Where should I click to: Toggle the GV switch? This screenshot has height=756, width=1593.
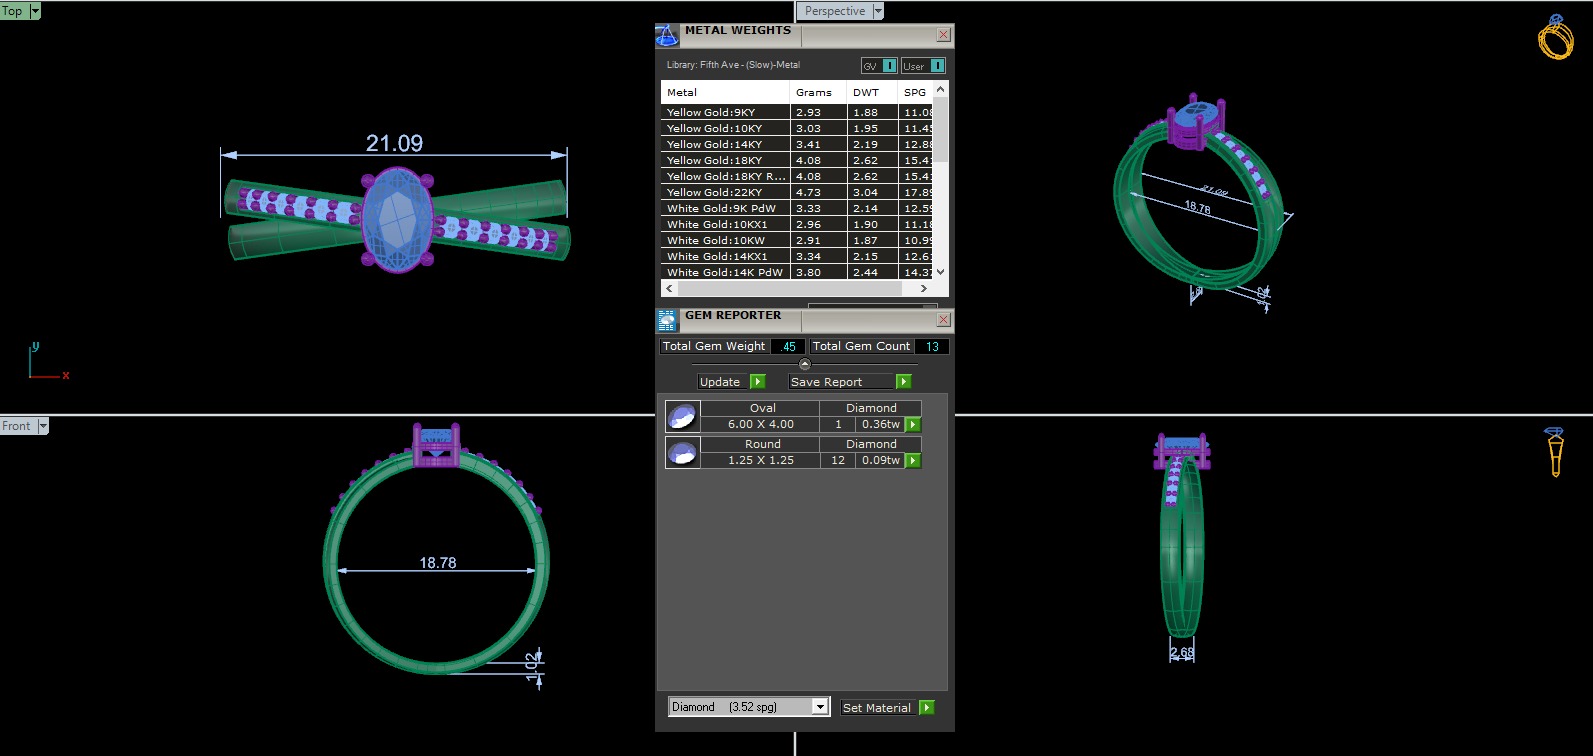[x=889, y=66]
